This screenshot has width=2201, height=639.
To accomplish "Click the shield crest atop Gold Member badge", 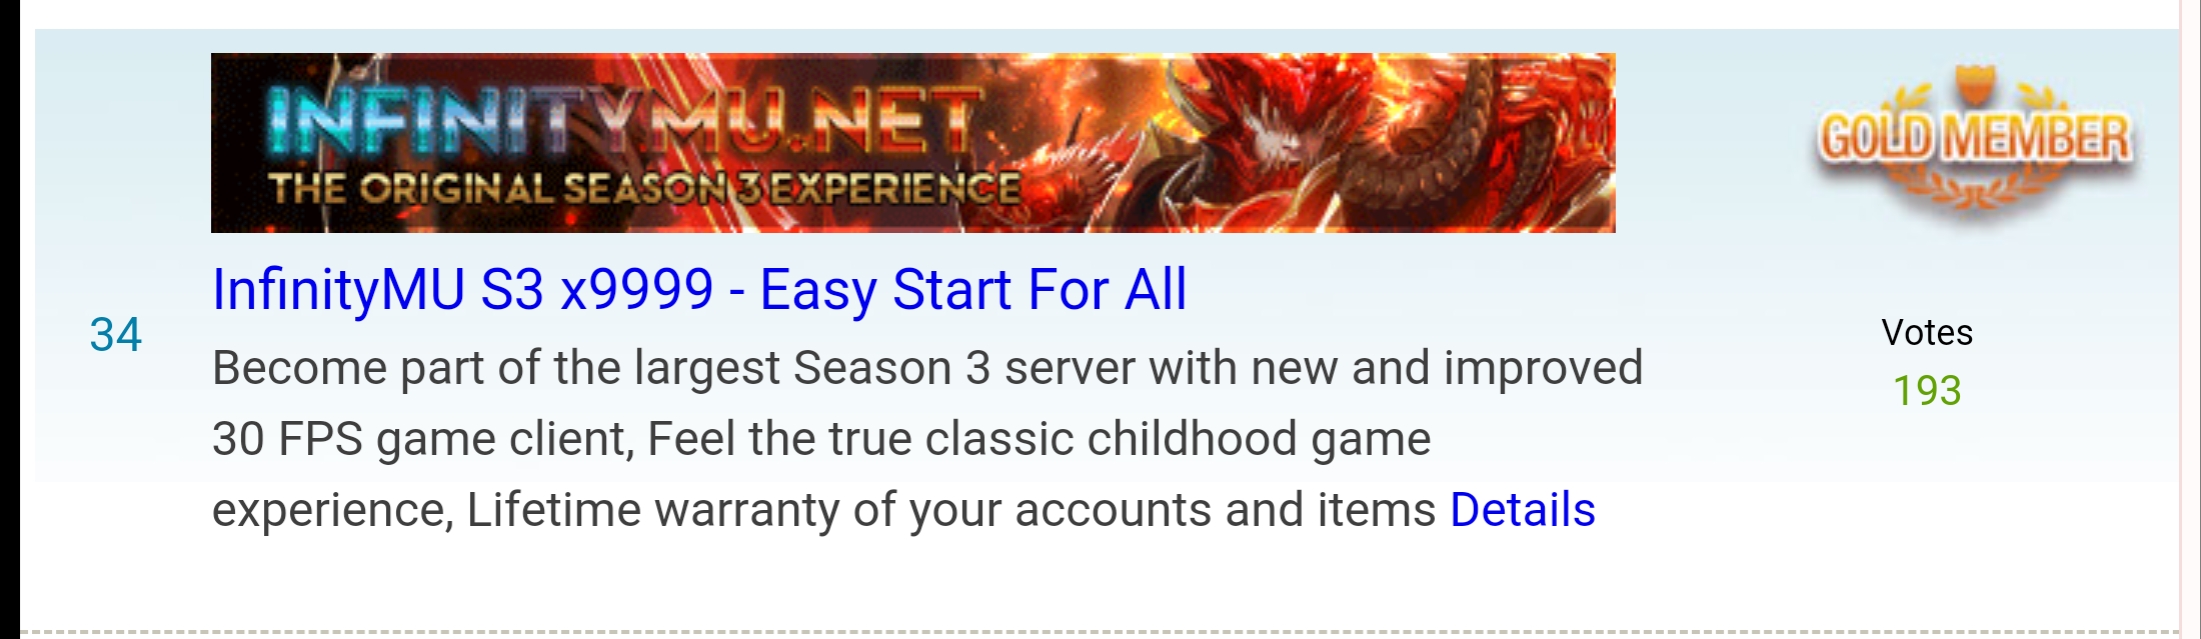I will [1975, 86].
